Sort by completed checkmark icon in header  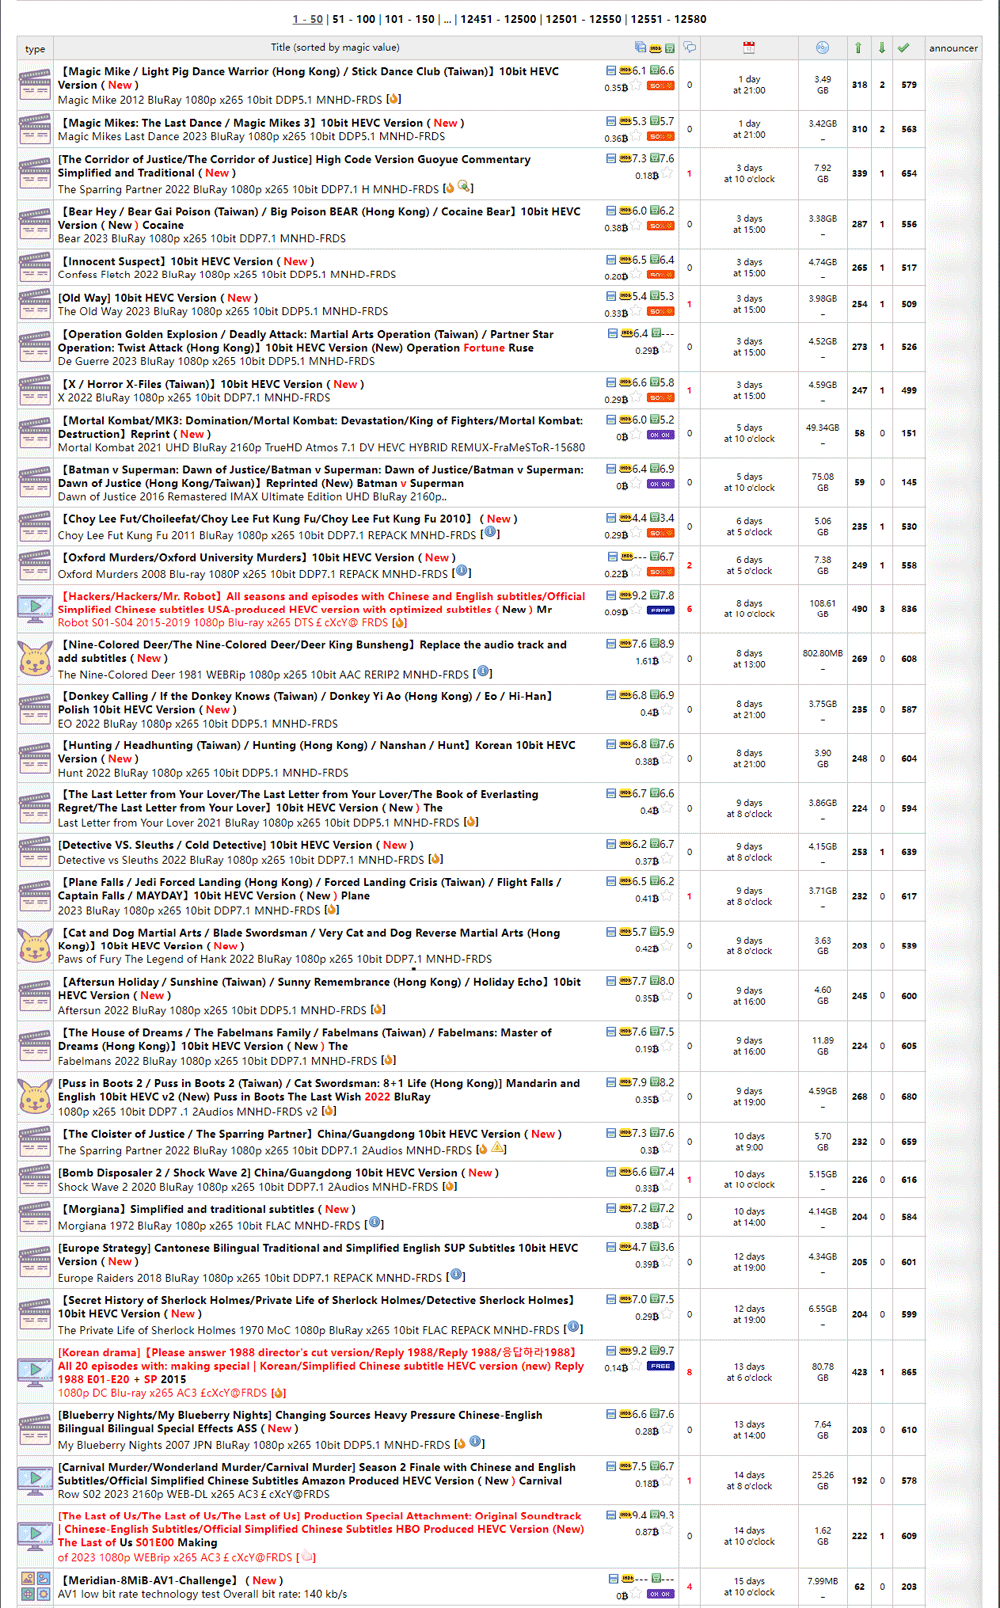pos(904,47)
